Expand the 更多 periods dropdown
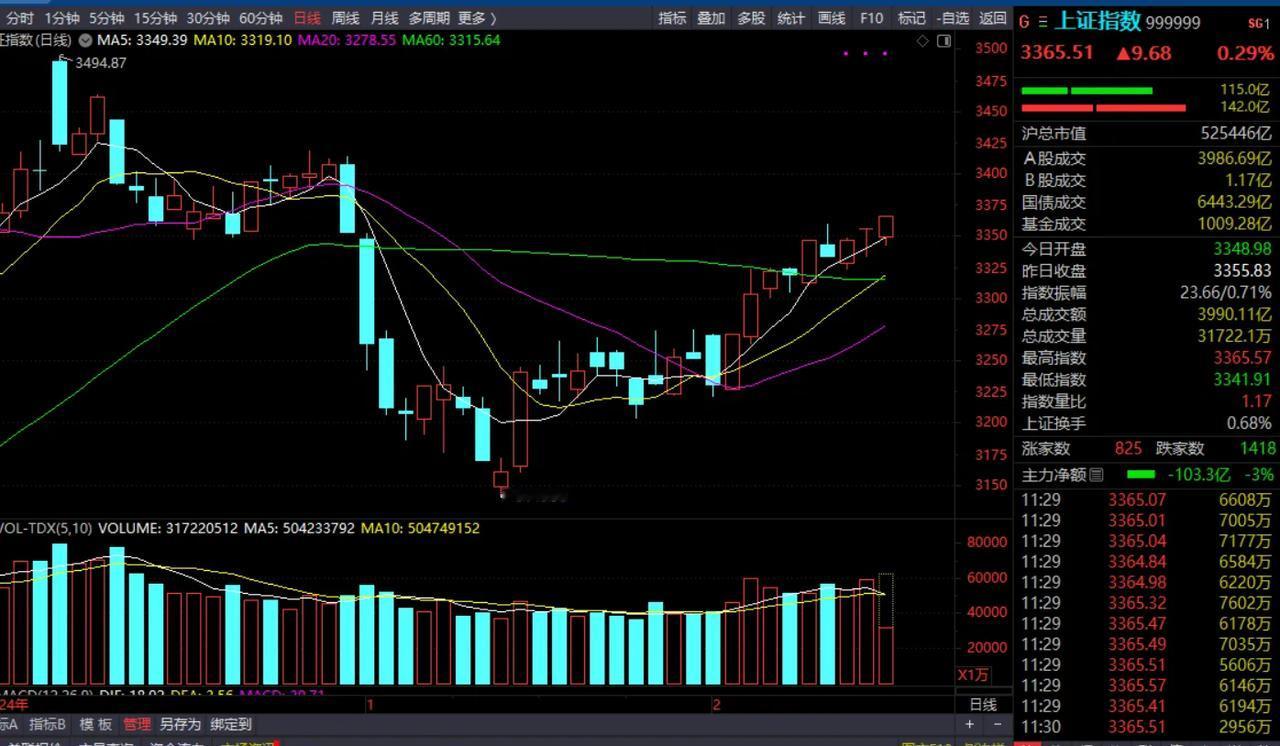This screenshot has height=746, width=1280. coord(476,18)
